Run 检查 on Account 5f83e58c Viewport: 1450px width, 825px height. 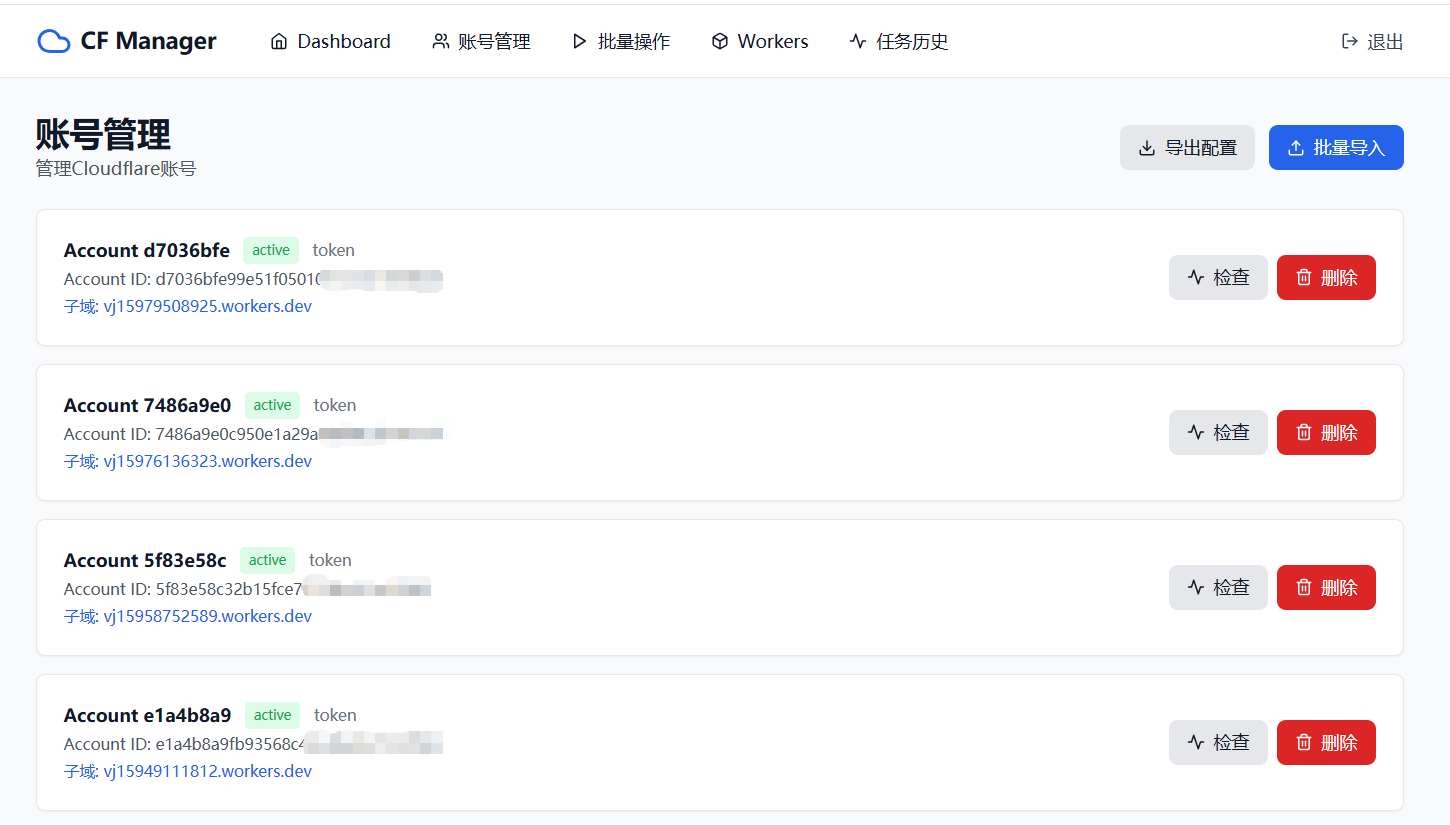pyautogui.click(x=1218, y=587)
